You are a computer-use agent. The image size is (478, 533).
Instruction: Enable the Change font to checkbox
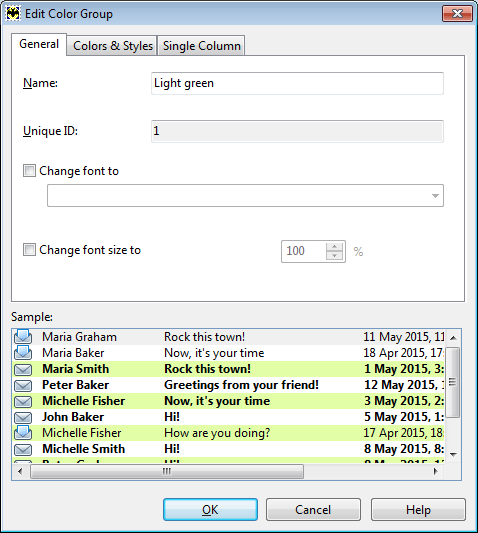tap(29, 171)
